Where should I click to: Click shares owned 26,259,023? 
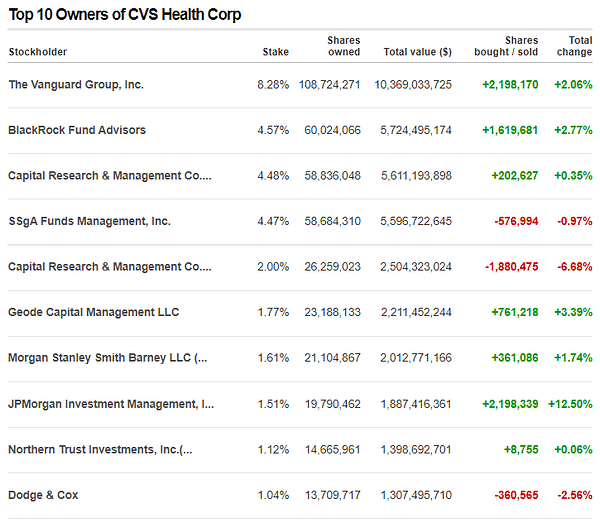pos(332,267)
